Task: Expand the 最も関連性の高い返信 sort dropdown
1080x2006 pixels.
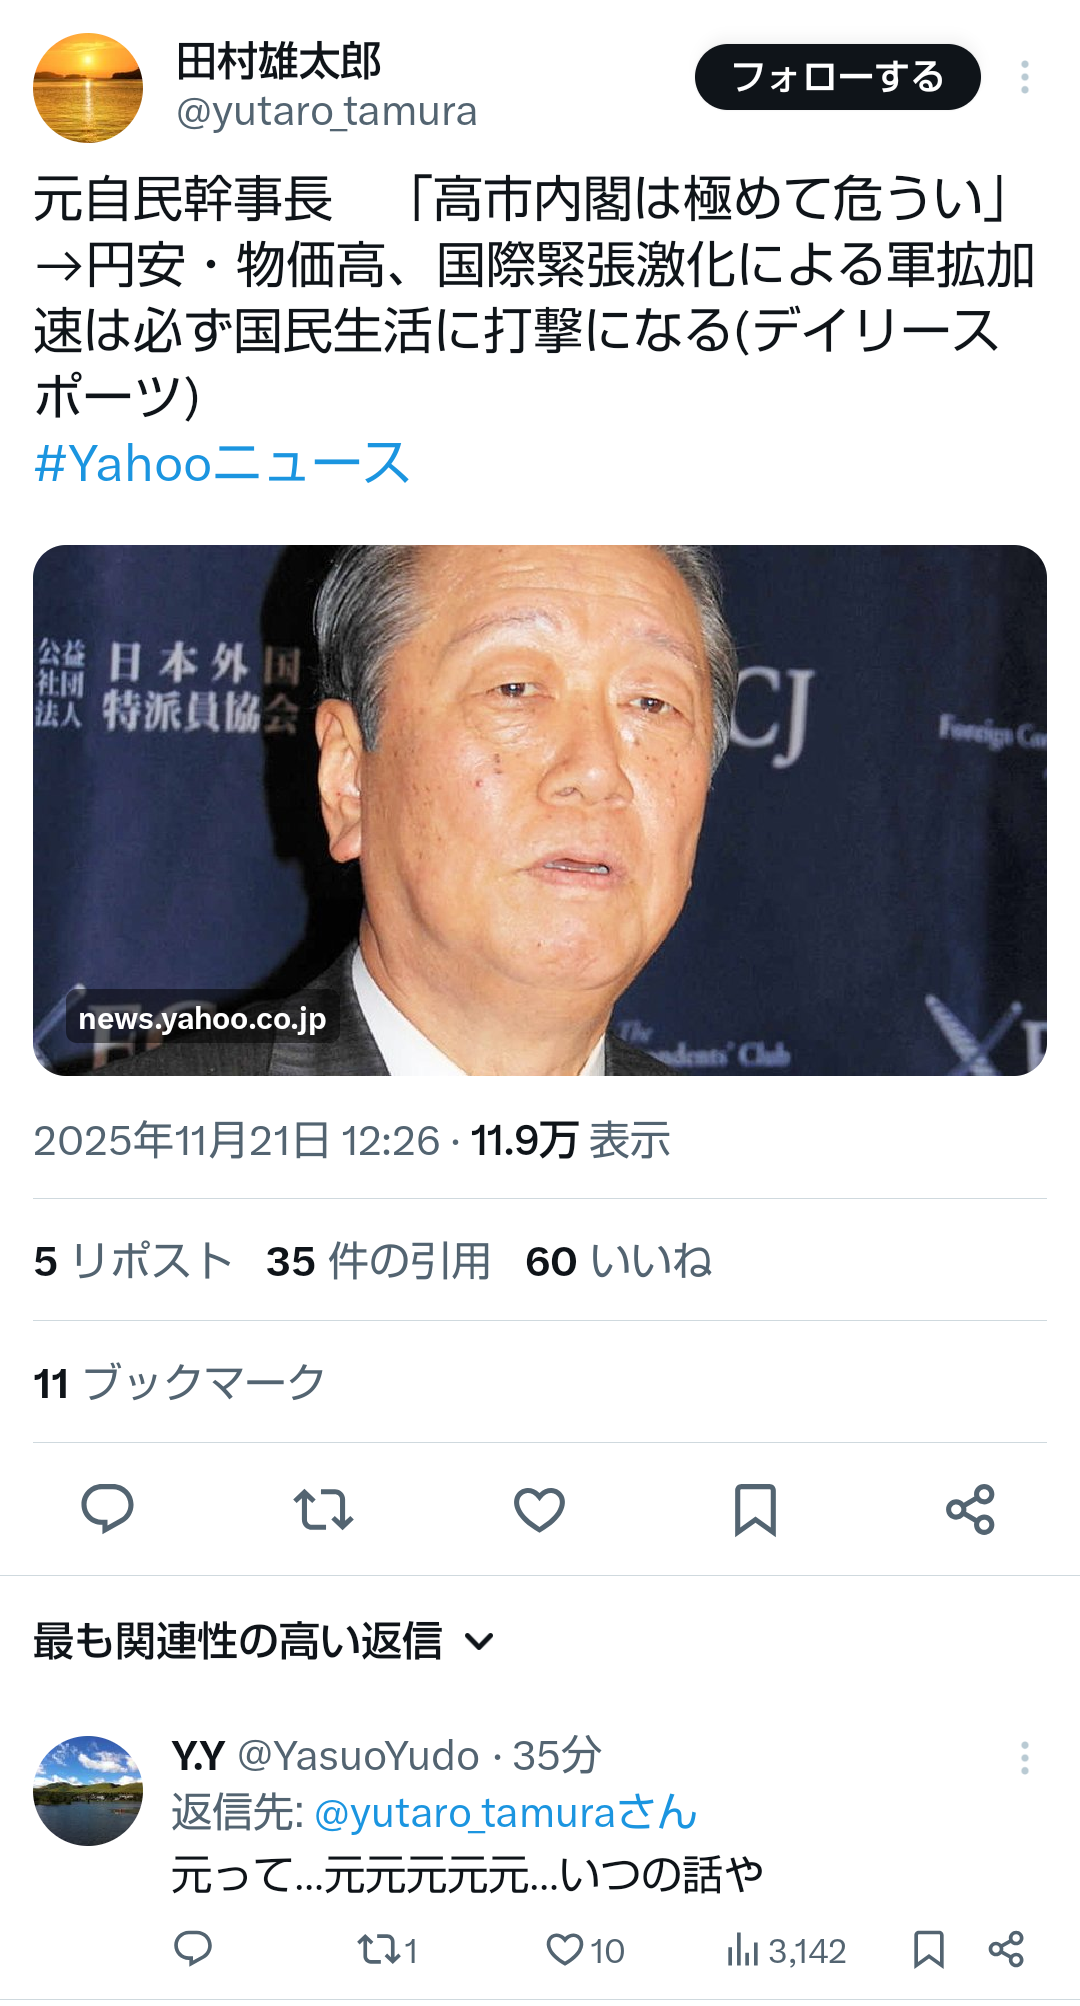Action: coord(264,1641)
